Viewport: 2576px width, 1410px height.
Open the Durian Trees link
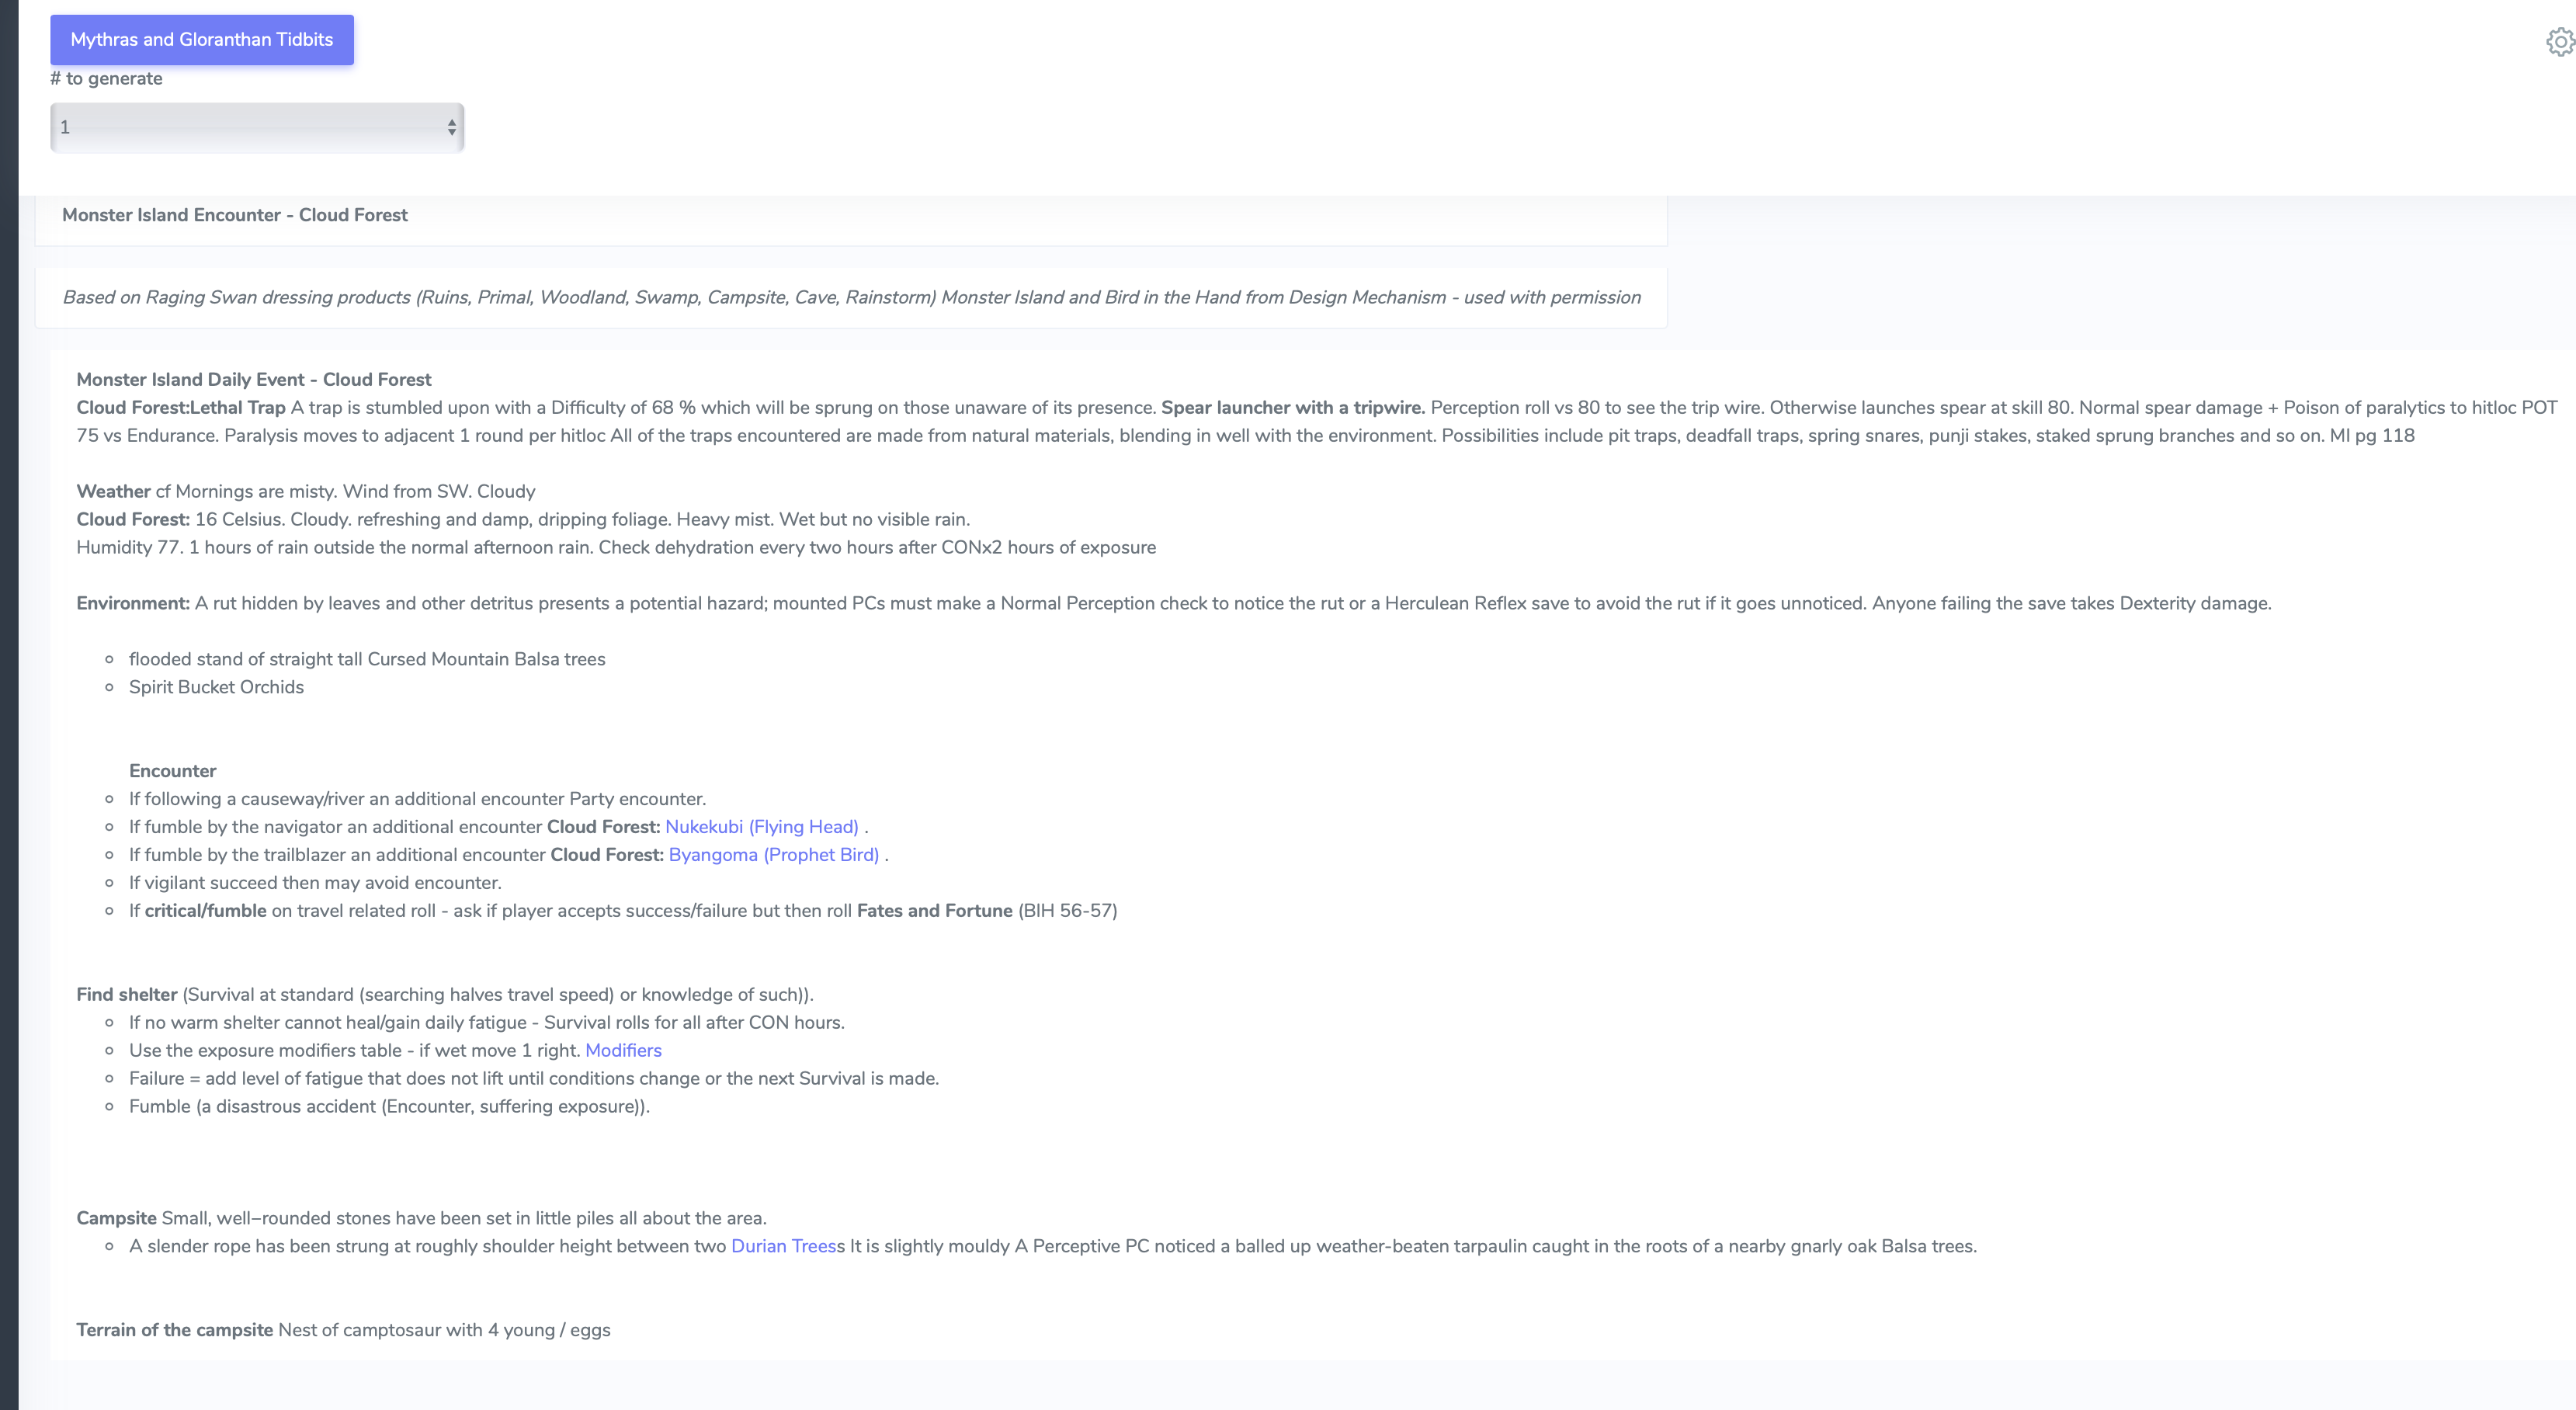[x=783, y=1246]
